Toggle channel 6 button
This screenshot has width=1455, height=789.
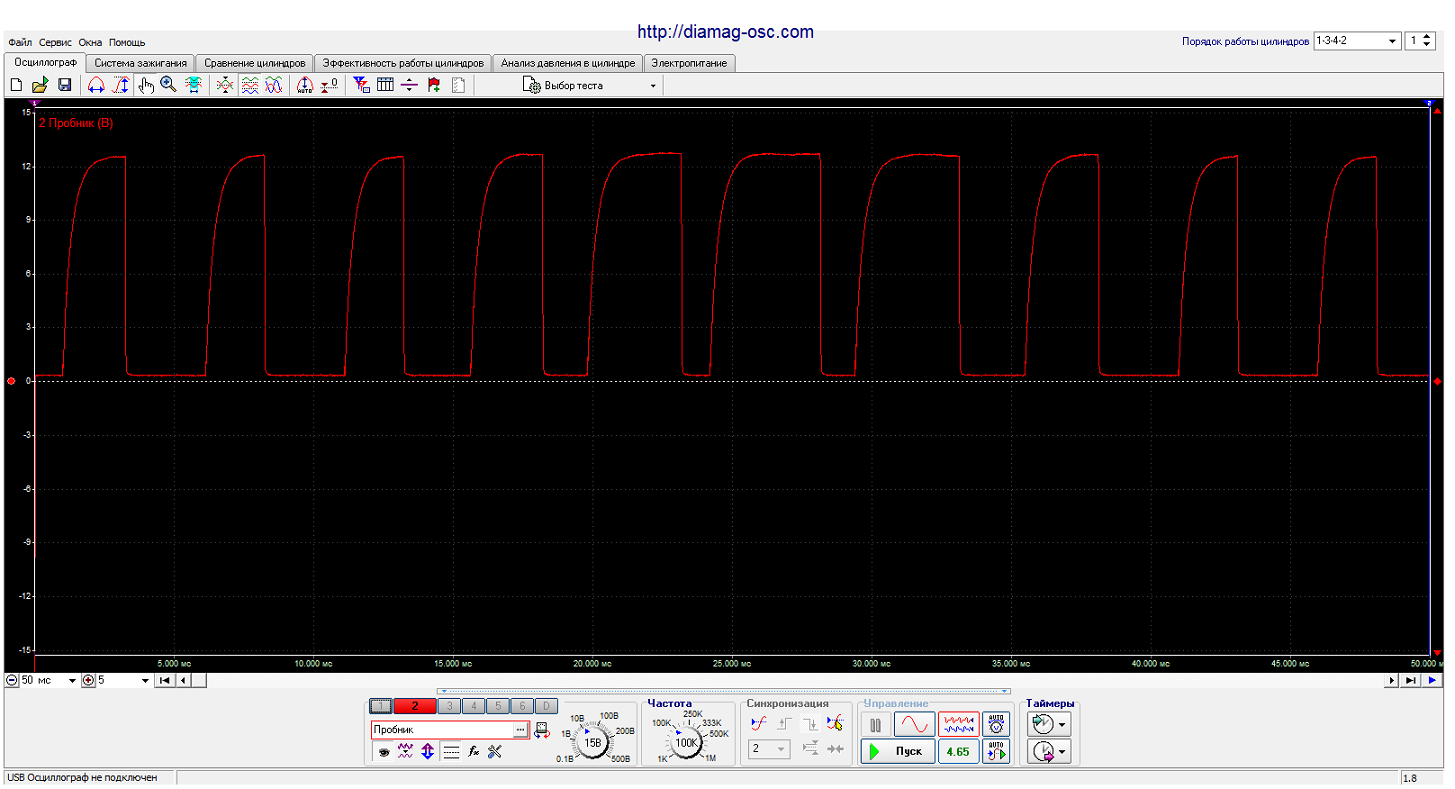(x=522, y=706)
